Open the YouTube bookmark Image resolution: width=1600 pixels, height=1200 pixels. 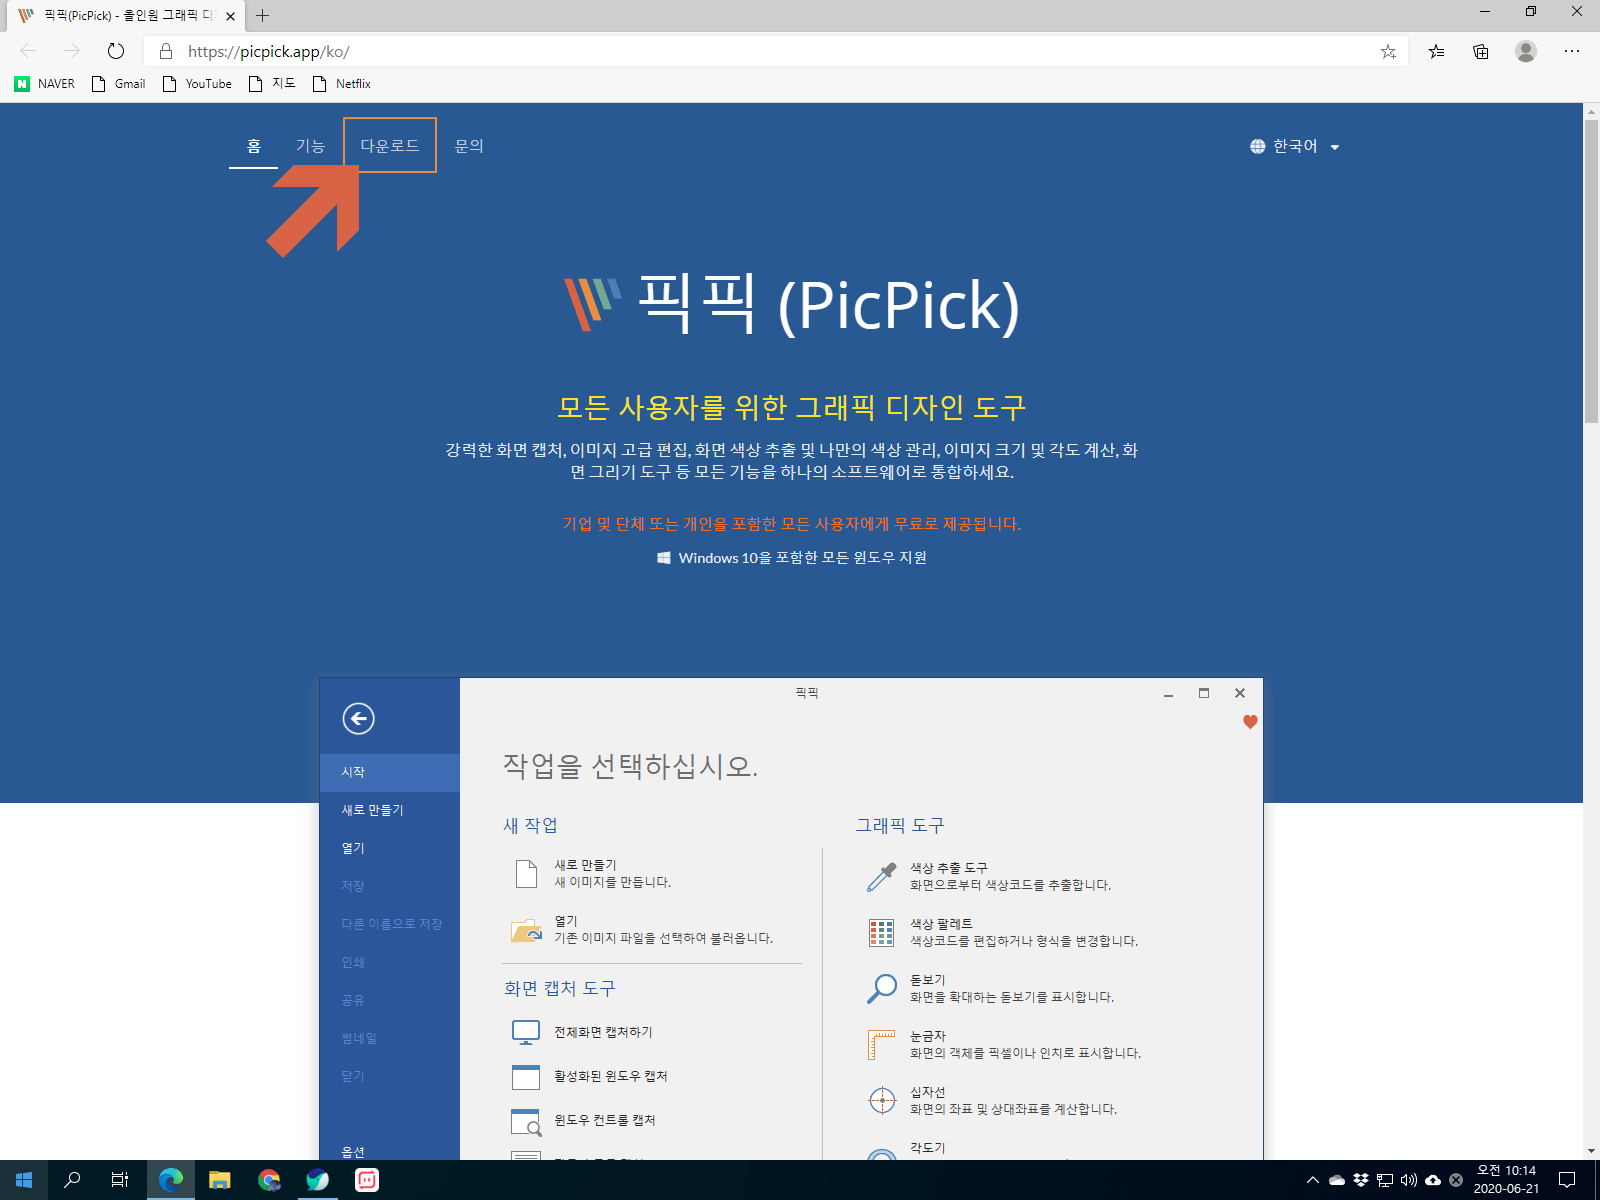(197, 84)
